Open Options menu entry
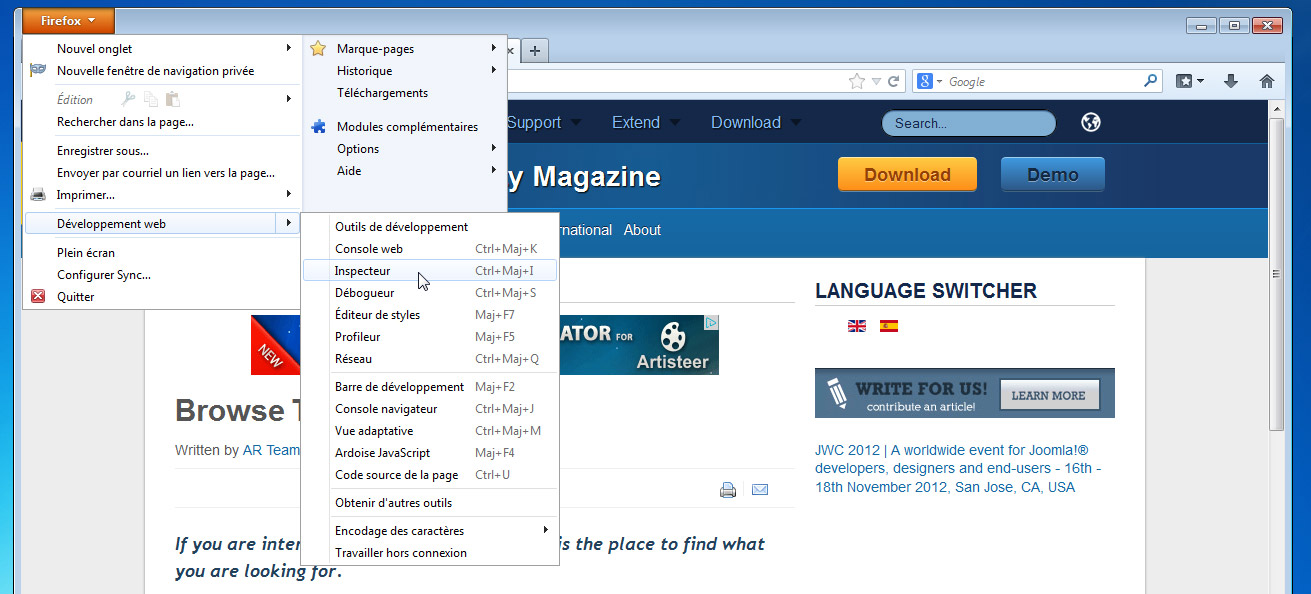 [x=358, y=149]
